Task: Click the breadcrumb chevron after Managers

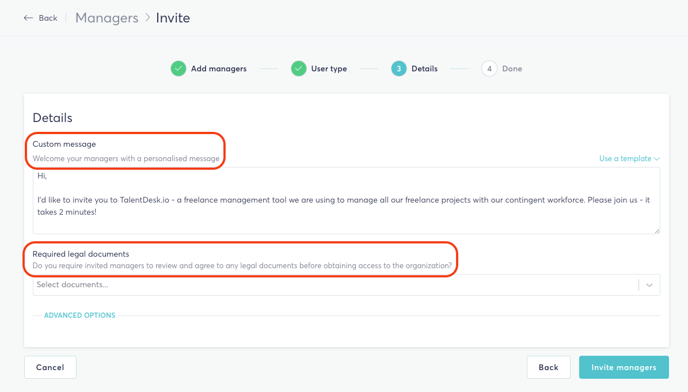Action: pyautogui.click(x=147, y=18)
